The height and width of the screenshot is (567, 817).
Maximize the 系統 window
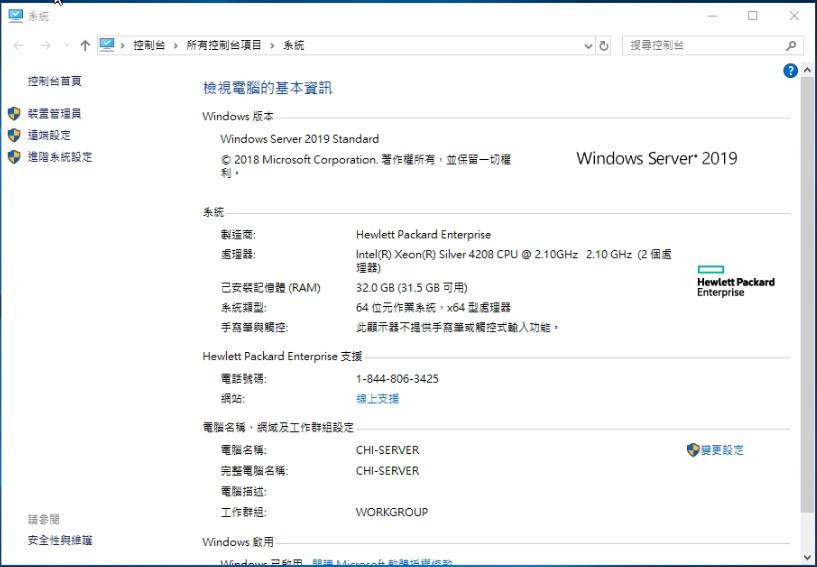[x=752, y=16]
